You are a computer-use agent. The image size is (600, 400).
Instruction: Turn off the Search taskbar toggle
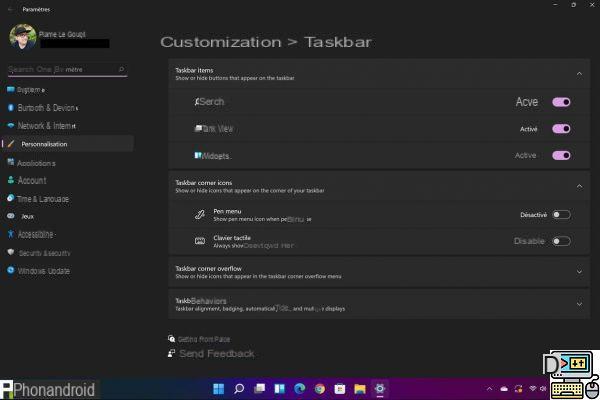click(561, 102)
